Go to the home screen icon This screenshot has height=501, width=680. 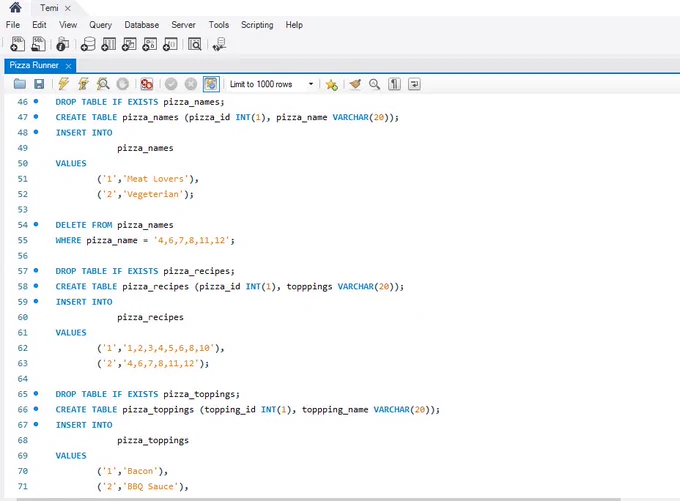point(15,7)
